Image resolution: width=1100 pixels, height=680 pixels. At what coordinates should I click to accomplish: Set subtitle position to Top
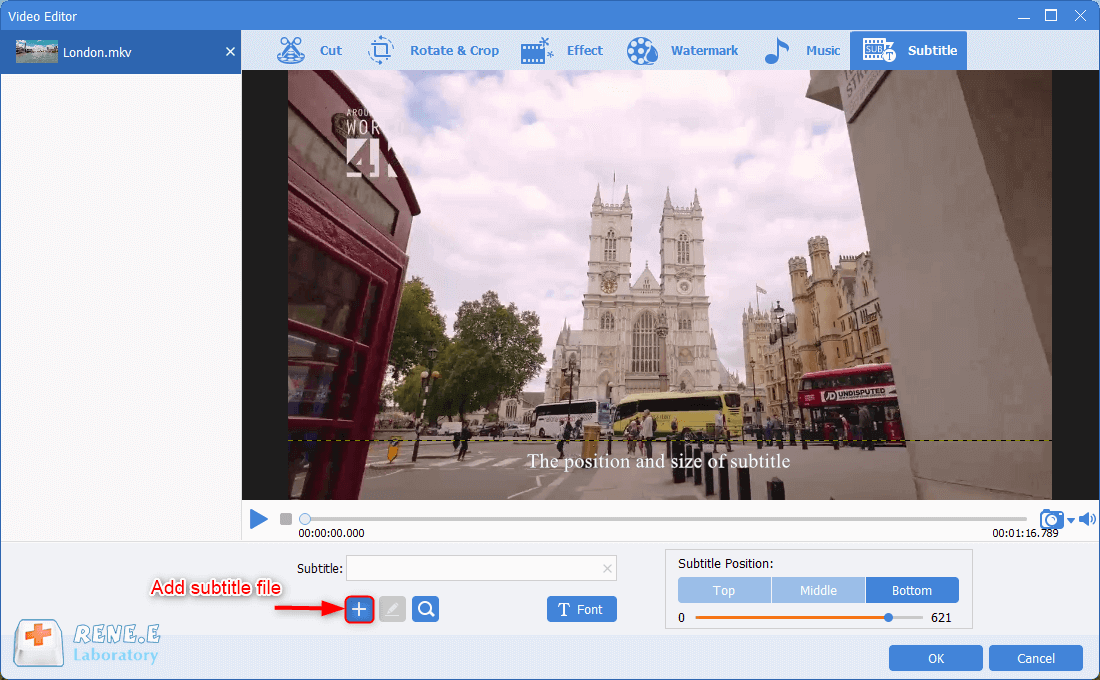(724, 590)
